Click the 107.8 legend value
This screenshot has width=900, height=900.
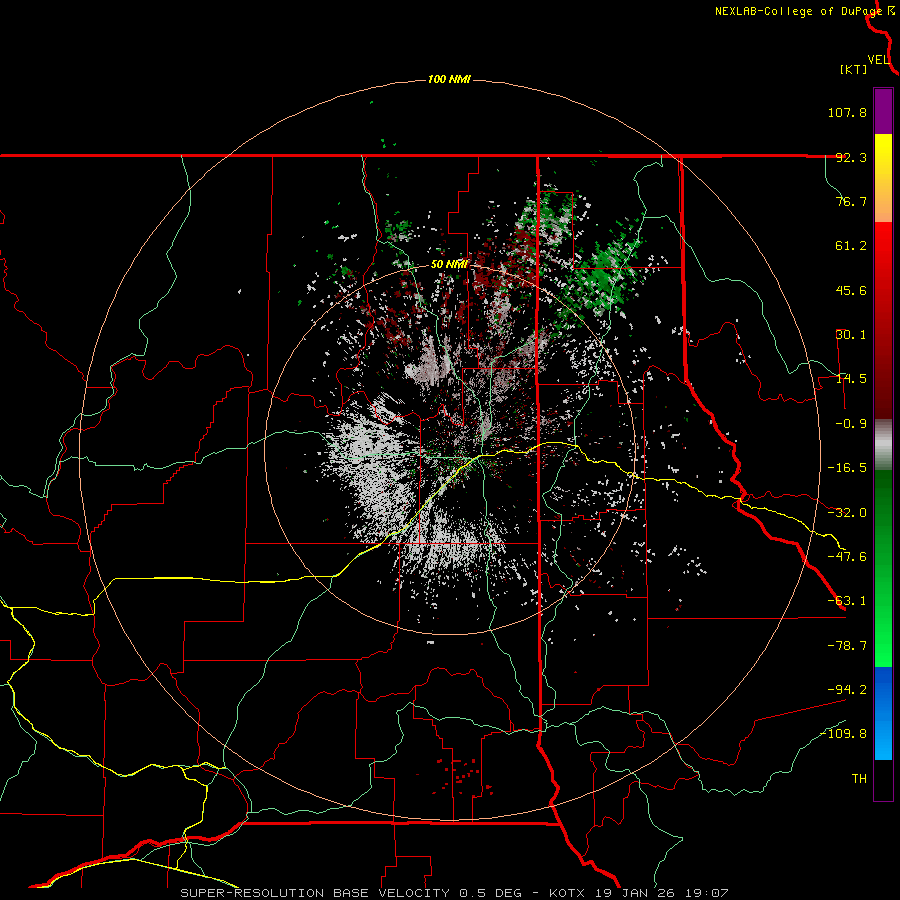pos(847,112)
